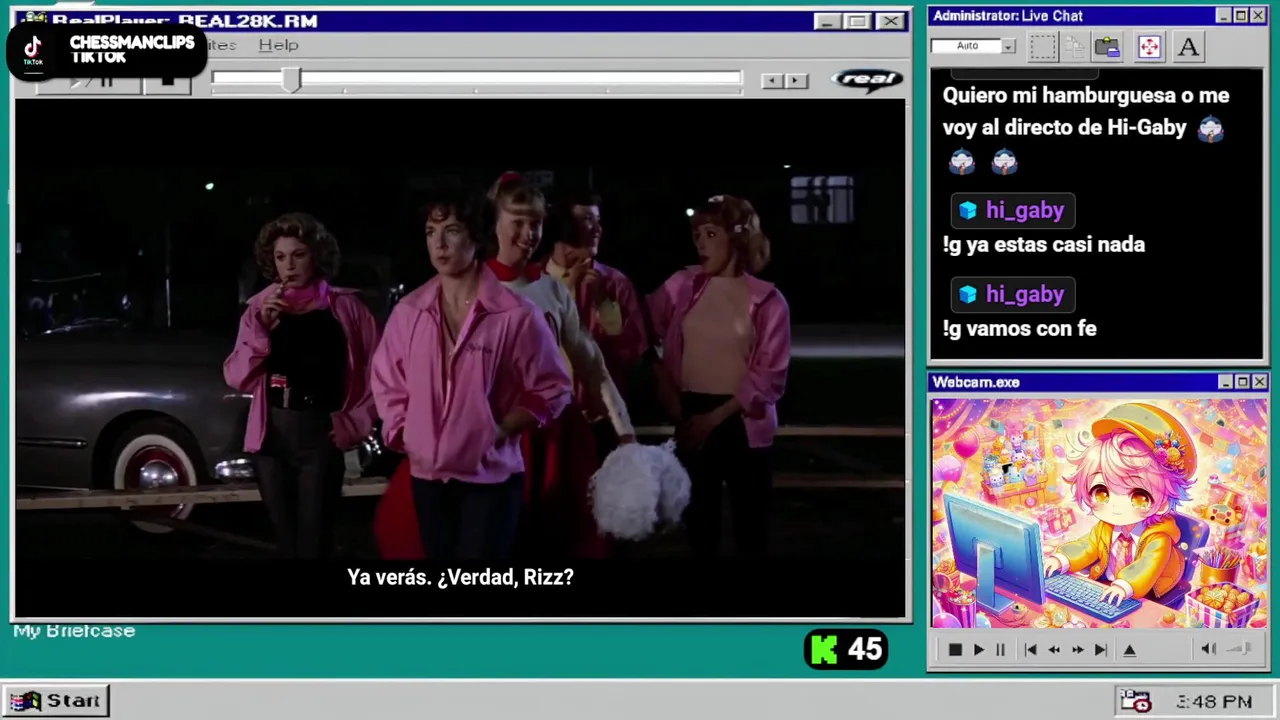The height and width of the screenshot is (720, 1280).
Task: Click the right arrow button beside seek bar
Action: (x=796, y=81)
